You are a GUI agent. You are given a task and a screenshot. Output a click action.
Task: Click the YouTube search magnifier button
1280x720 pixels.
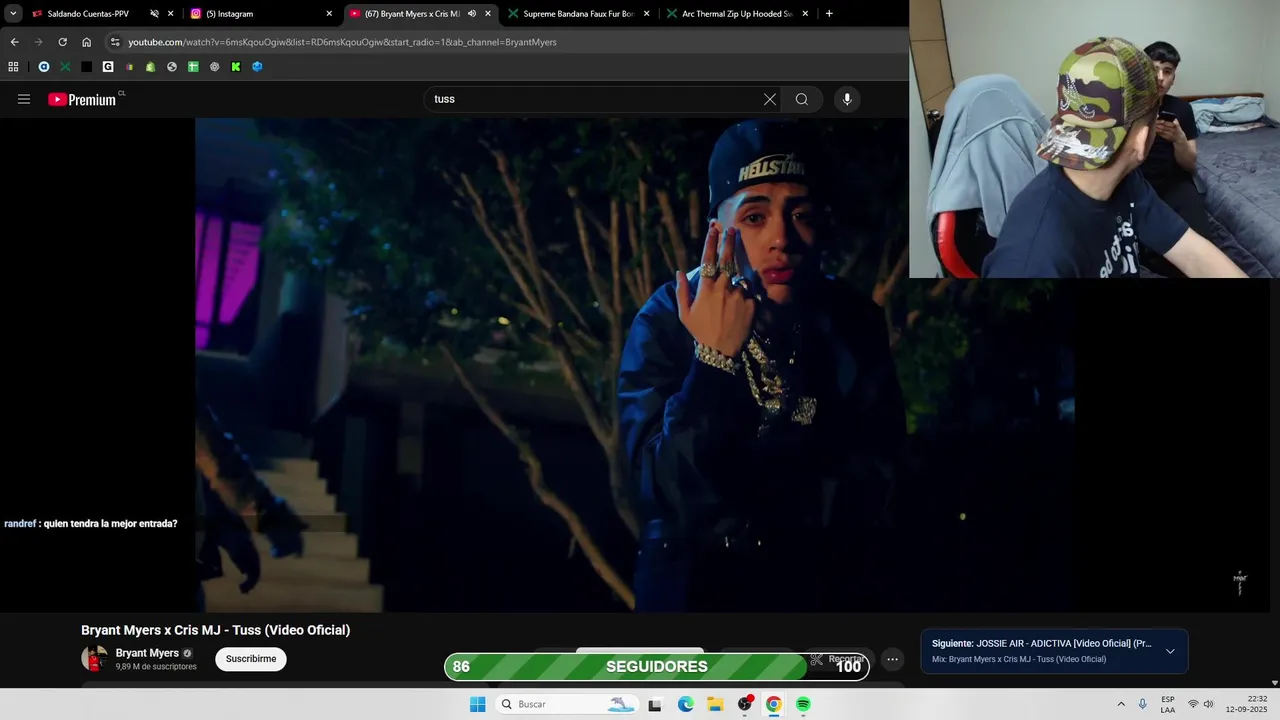(802, 99)
